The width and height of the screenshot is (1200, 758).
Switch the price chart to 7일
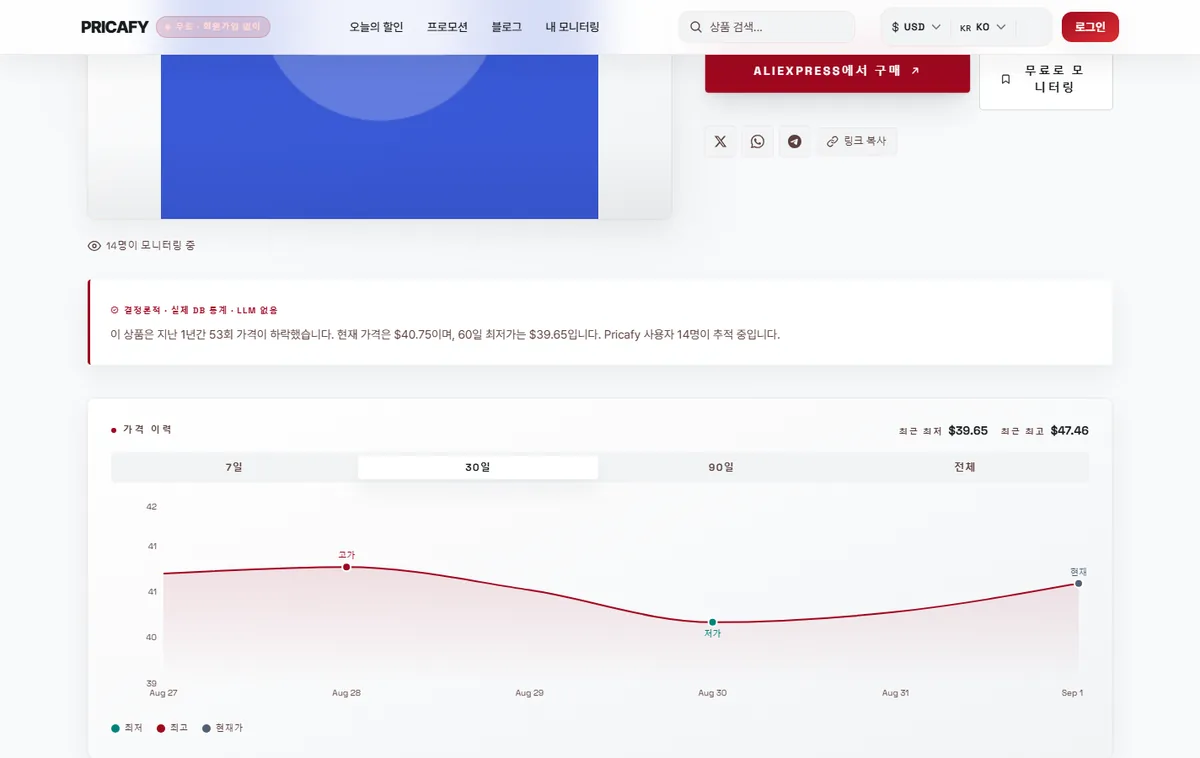tap(234, 467)
